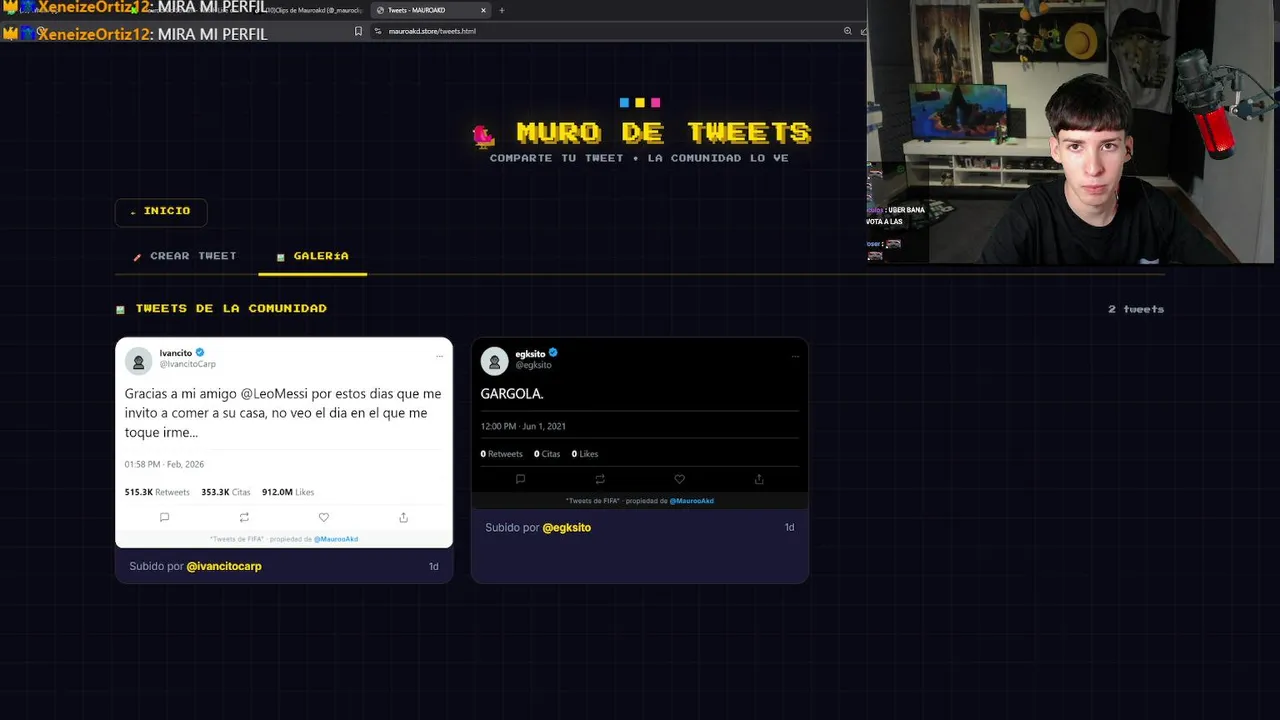Screen dimensions: 1280x720
Task: Click Ivancito's blue verified badge
Action: click(200, 353)
